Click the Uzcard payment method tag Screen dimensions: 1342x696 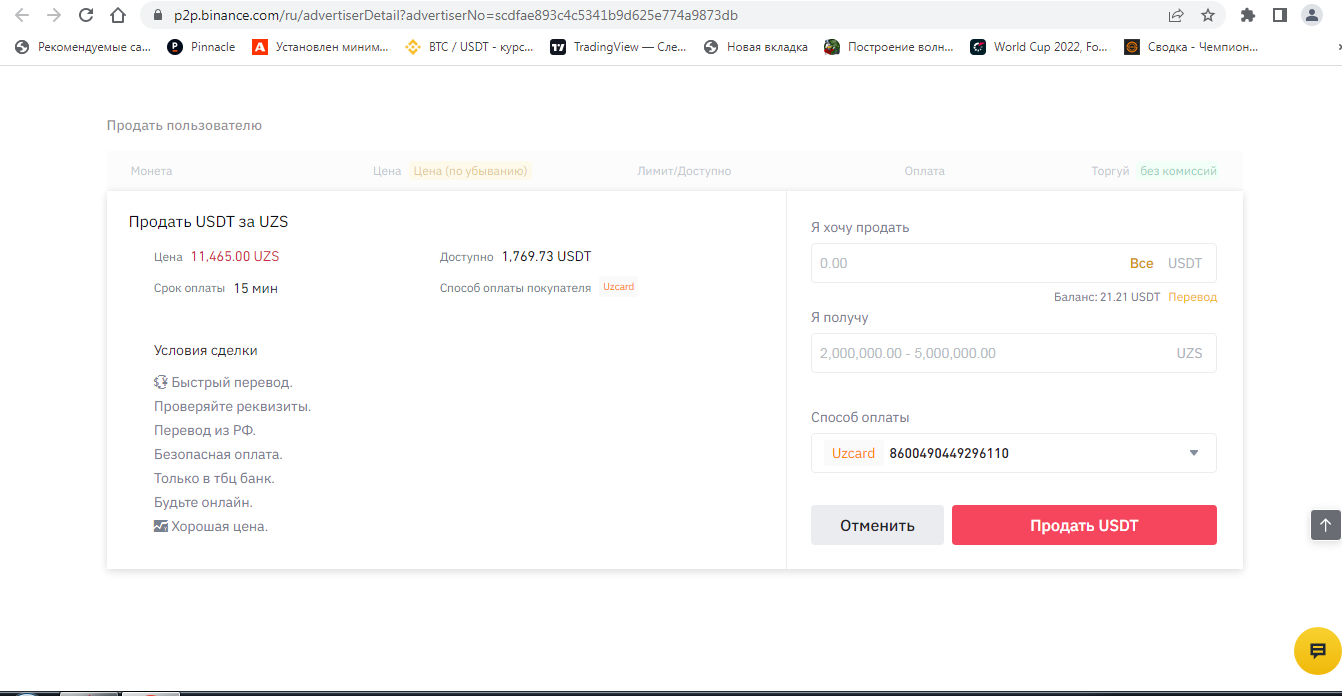(618, 287)
